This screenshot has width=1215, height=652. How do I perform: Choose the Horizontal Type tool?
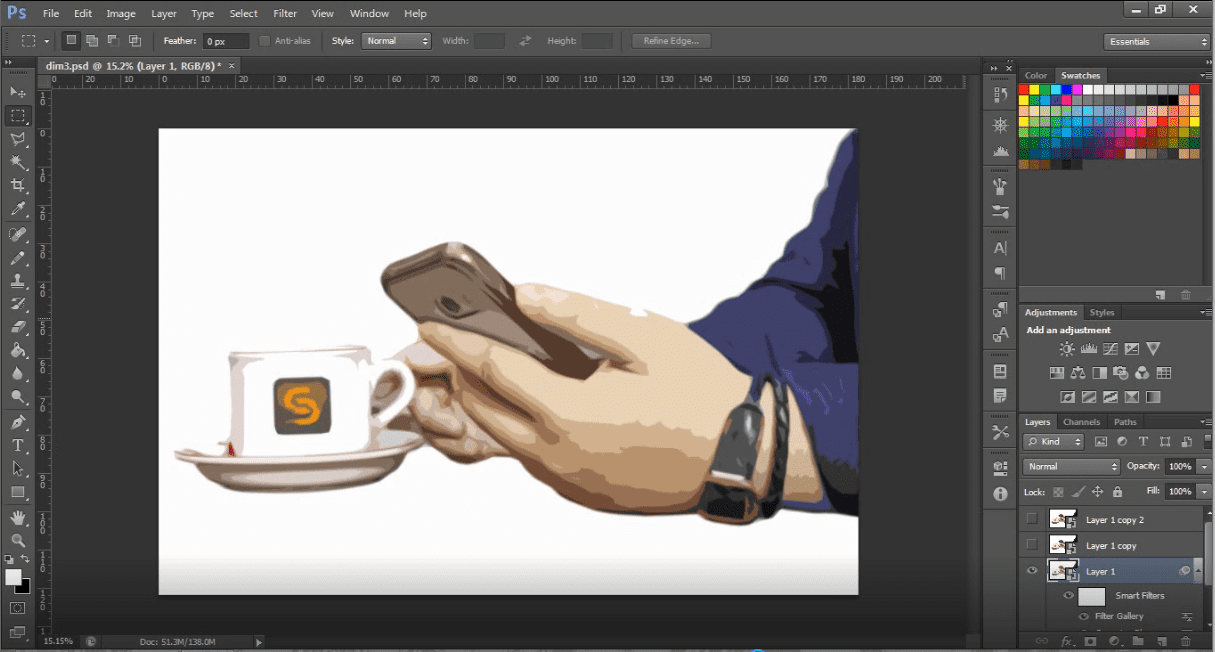tap(18, 445)
